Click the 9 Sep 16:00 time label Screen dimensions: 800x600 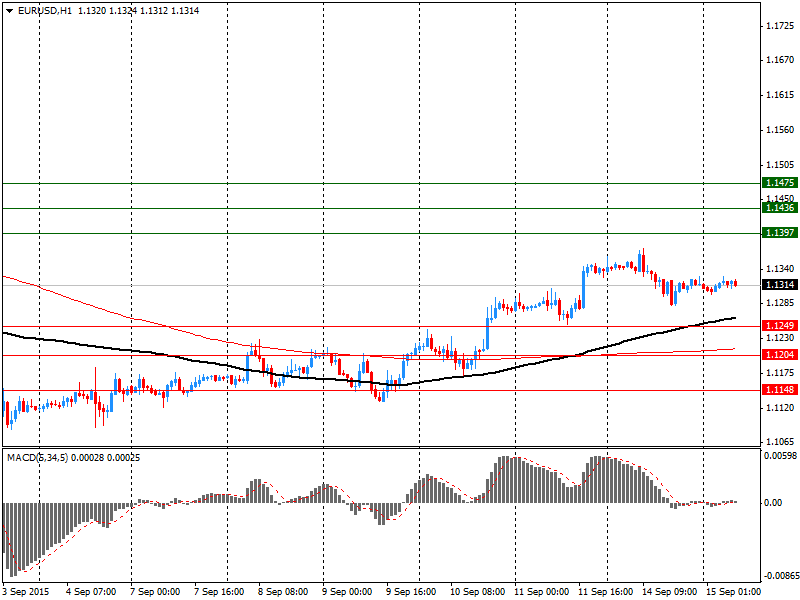coord(411,592)
